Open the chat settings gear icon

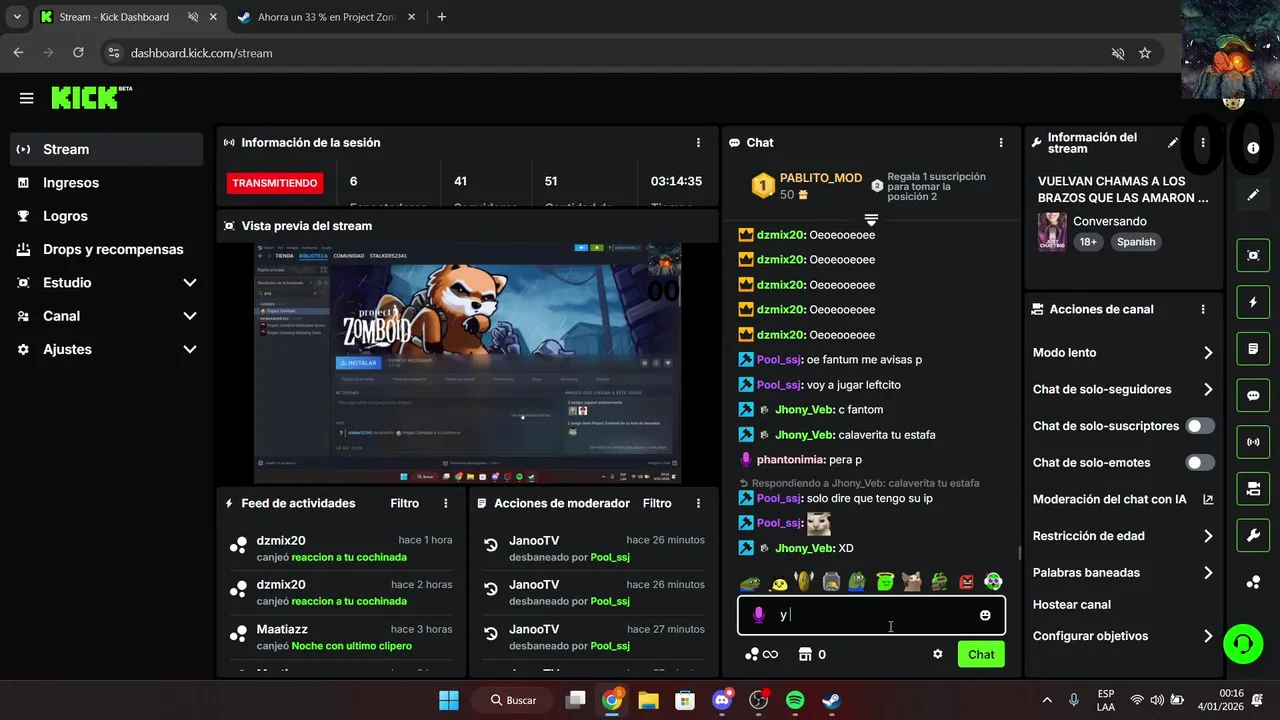938,654
